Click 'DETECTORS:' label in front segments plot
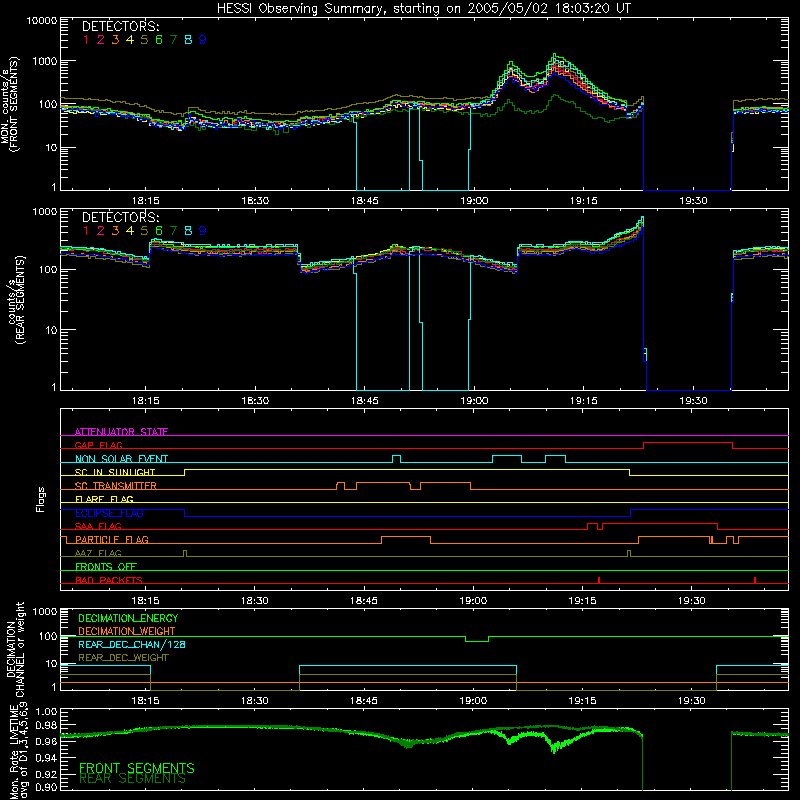This screenshot has height=800, width=800. [120, 26]
